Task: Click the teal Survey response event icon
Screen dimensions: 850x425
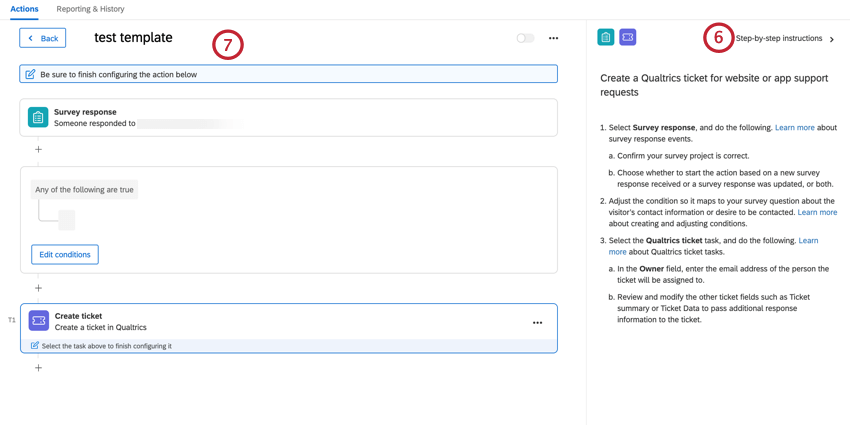Action: click(x=38, y=117)
